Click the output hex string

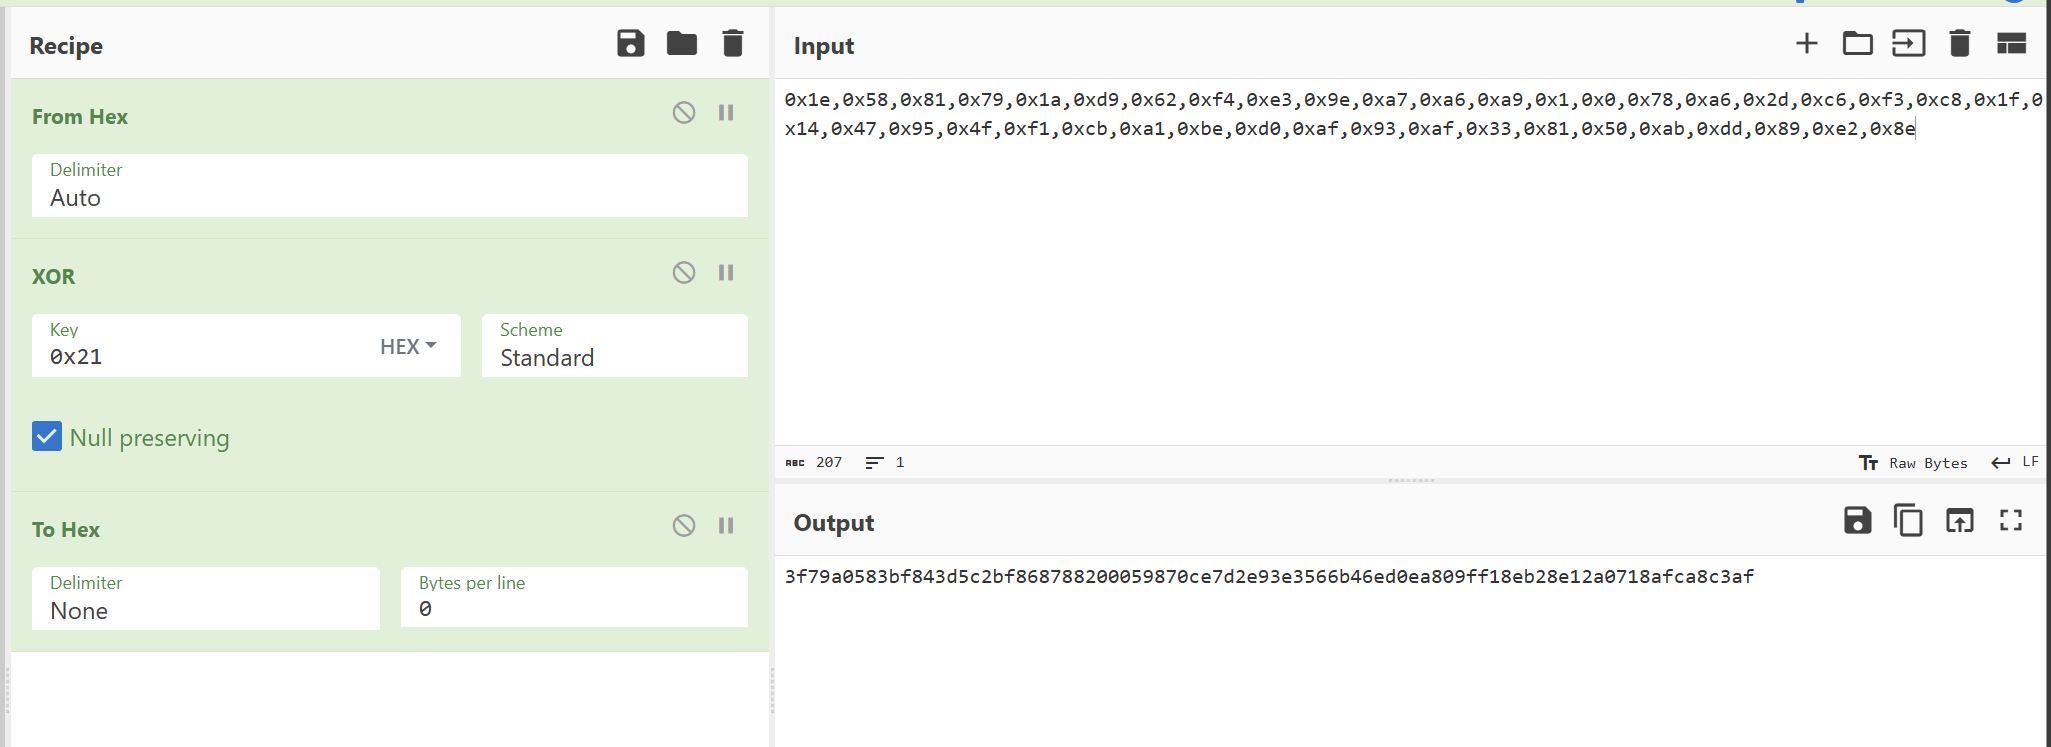tap(1269, 577)
